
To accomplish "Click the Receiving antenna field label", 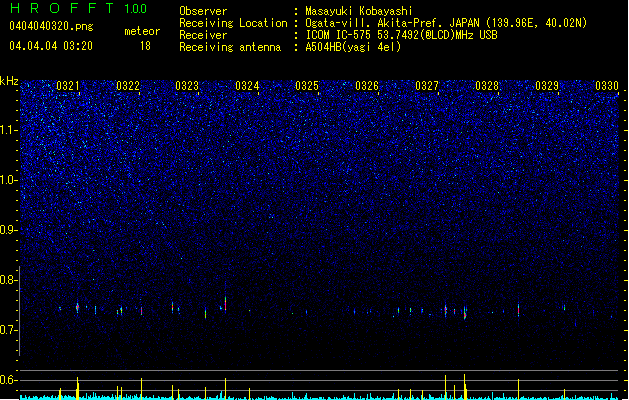I will coord(230,47).
